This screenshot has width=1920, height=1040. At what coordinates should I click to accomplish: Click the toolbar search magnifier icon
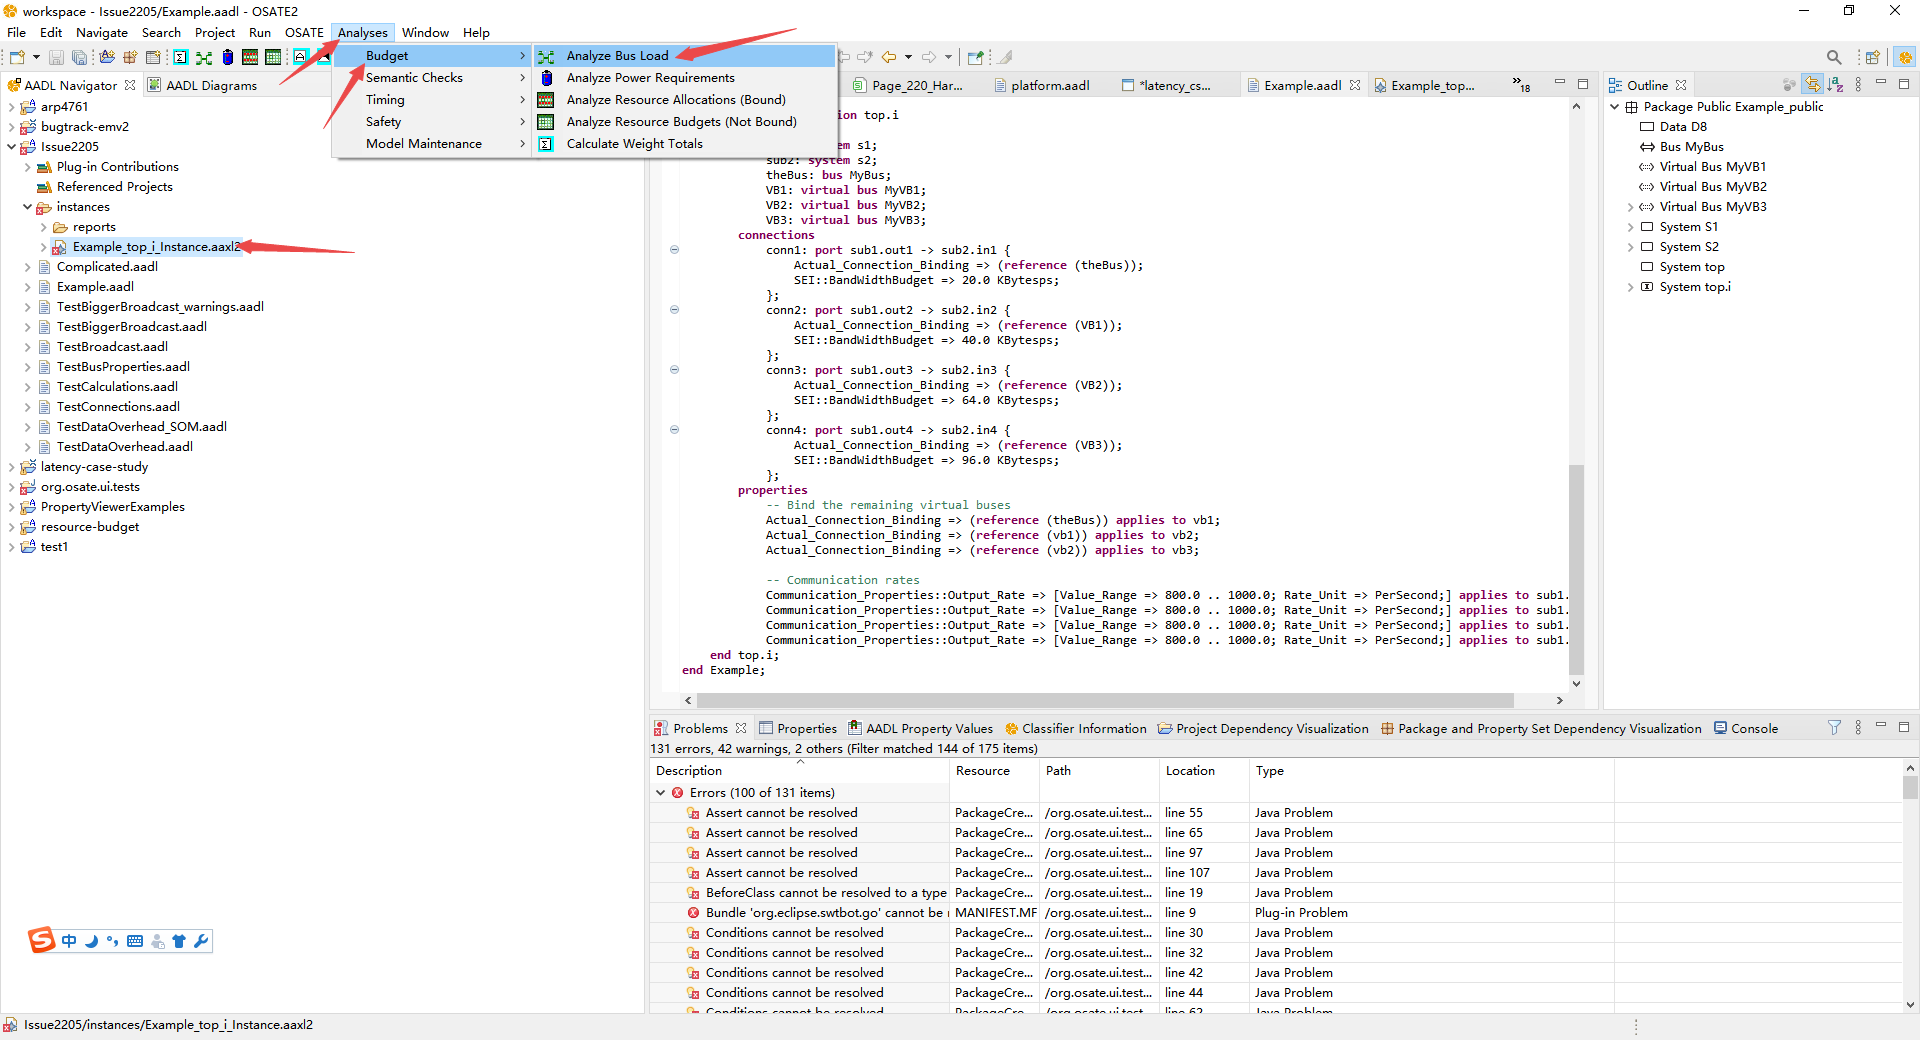(x=1833, y=57)
